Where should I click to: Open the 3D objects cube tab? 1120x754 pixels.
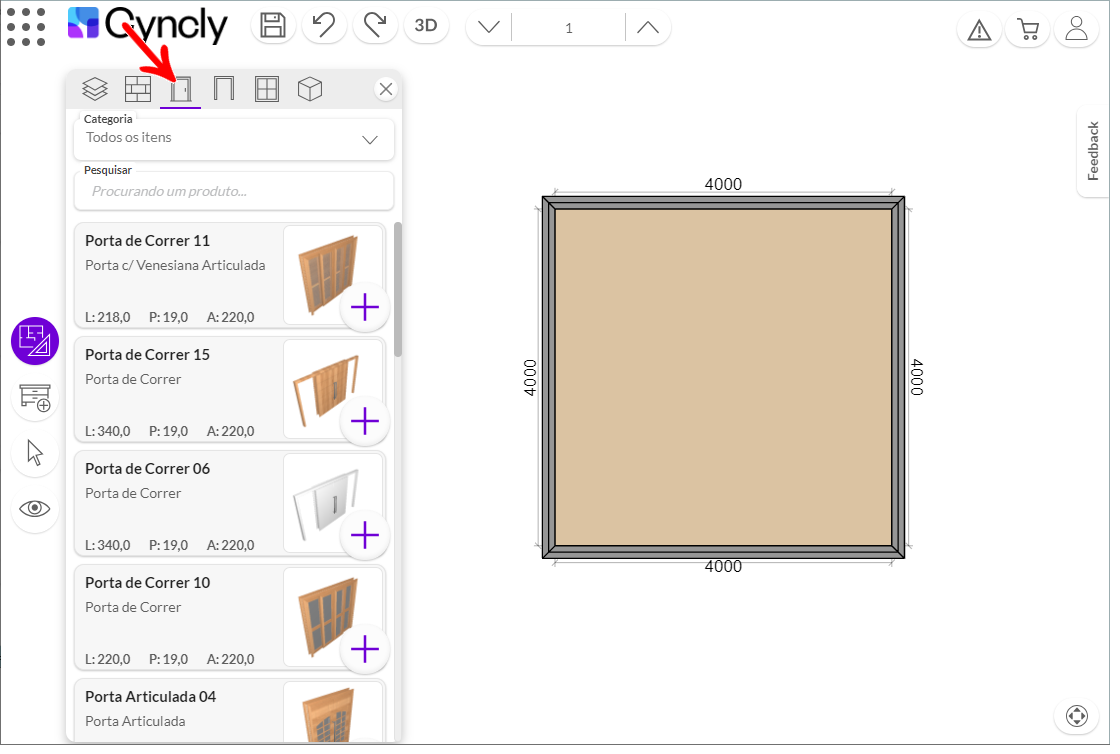310,89
